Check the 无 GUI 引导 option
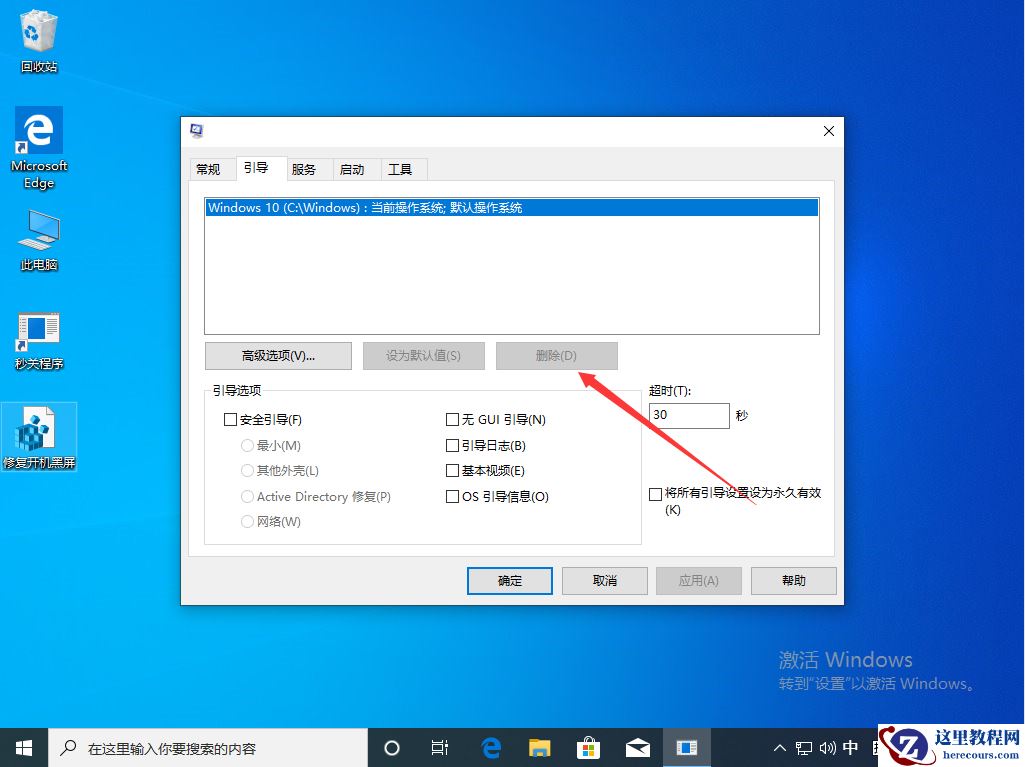 452,419
